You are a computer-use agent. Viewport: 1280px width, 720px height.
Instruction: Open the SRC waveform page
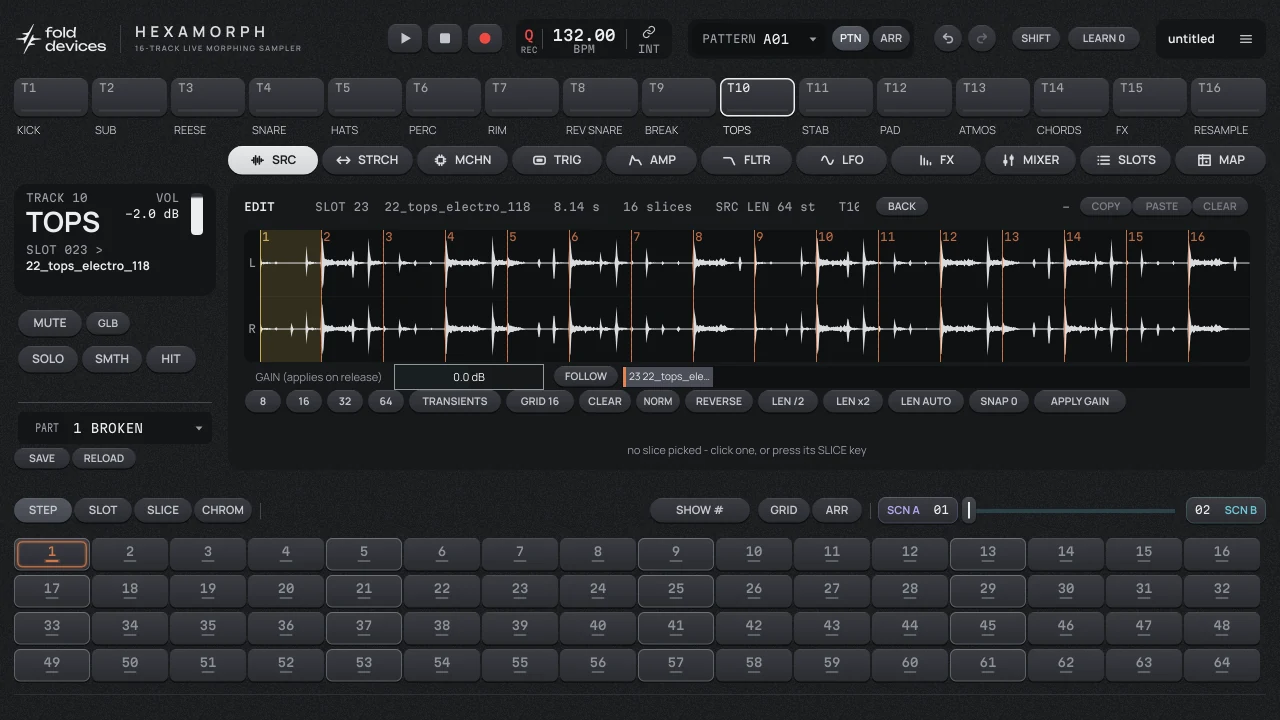[273, 160]
